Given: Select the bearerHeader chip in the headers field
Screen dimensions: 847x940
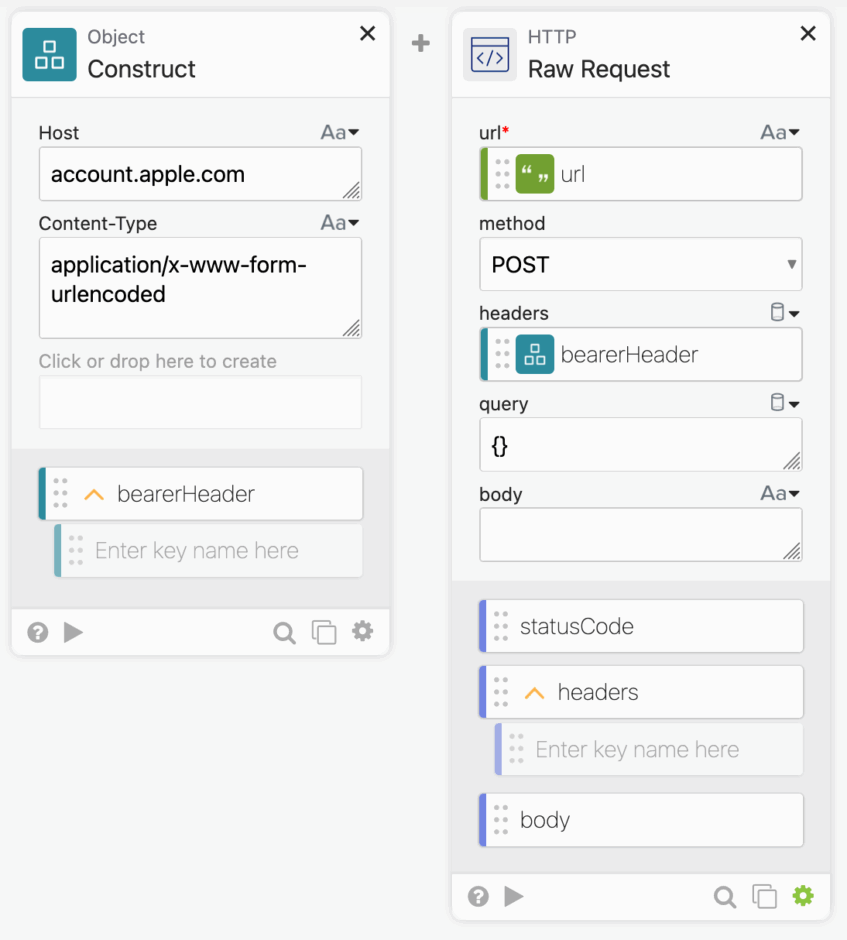Looking at the screenshot, I should (640, 354).
